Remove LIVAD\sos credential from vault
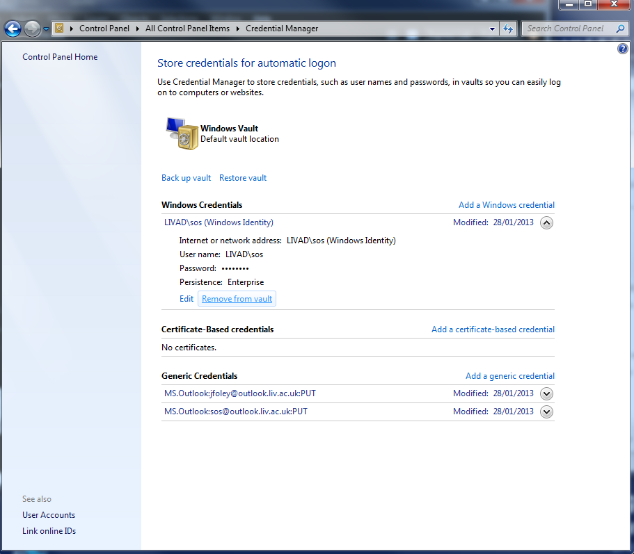Viewport: 634px width, 554px height. [x=237, y=299]
